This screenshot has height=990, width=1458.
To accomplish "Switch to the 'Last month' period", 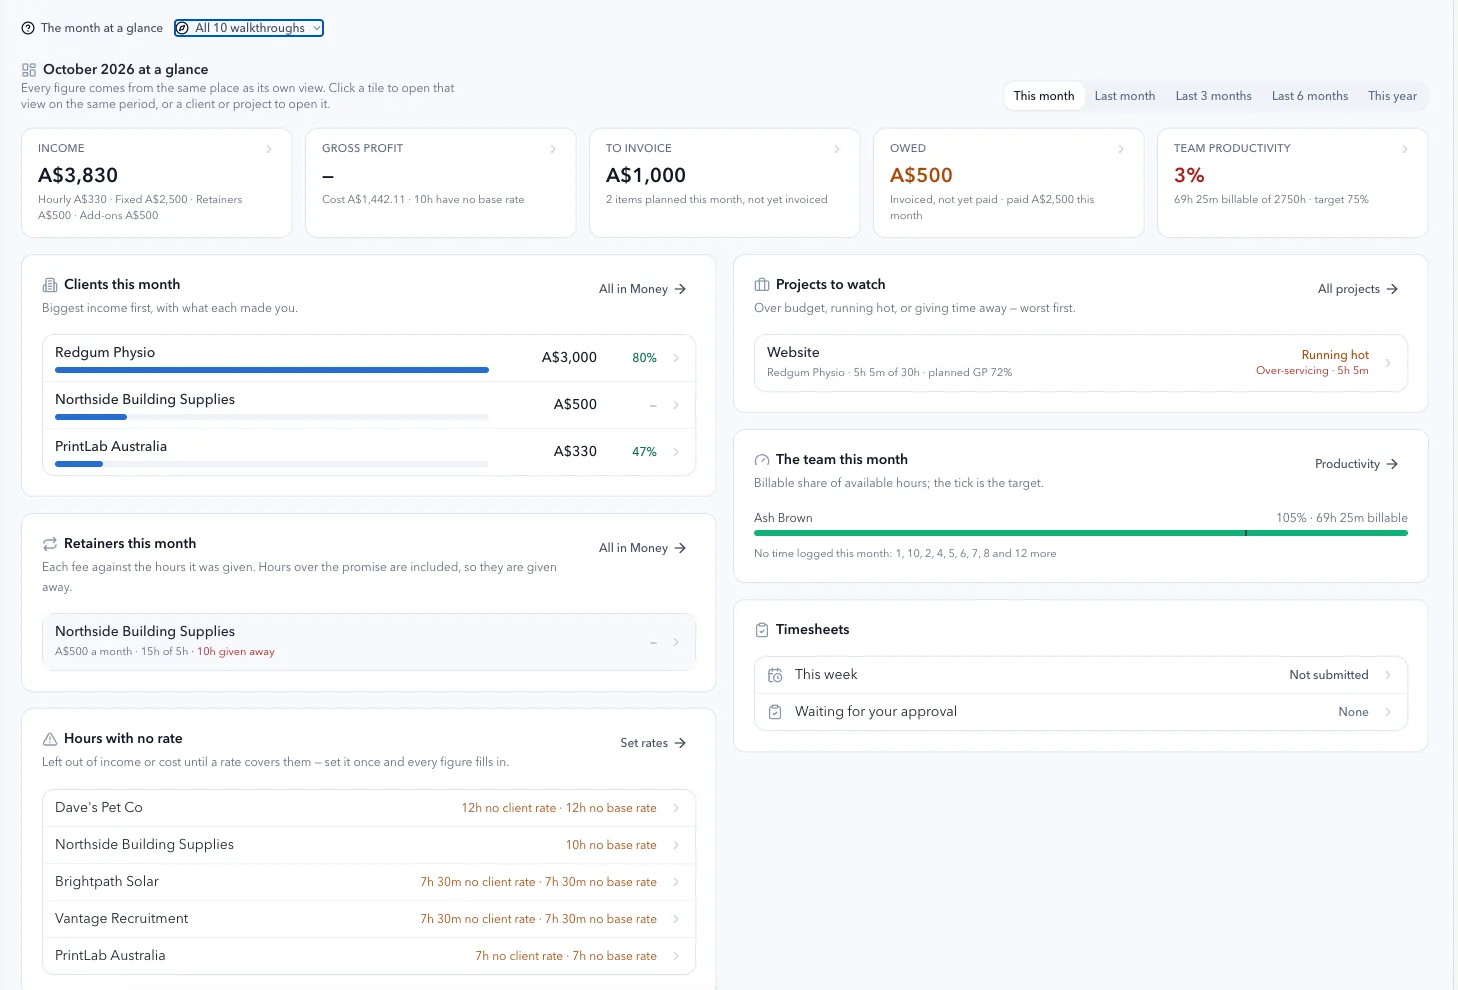I will pos(1125,96).
